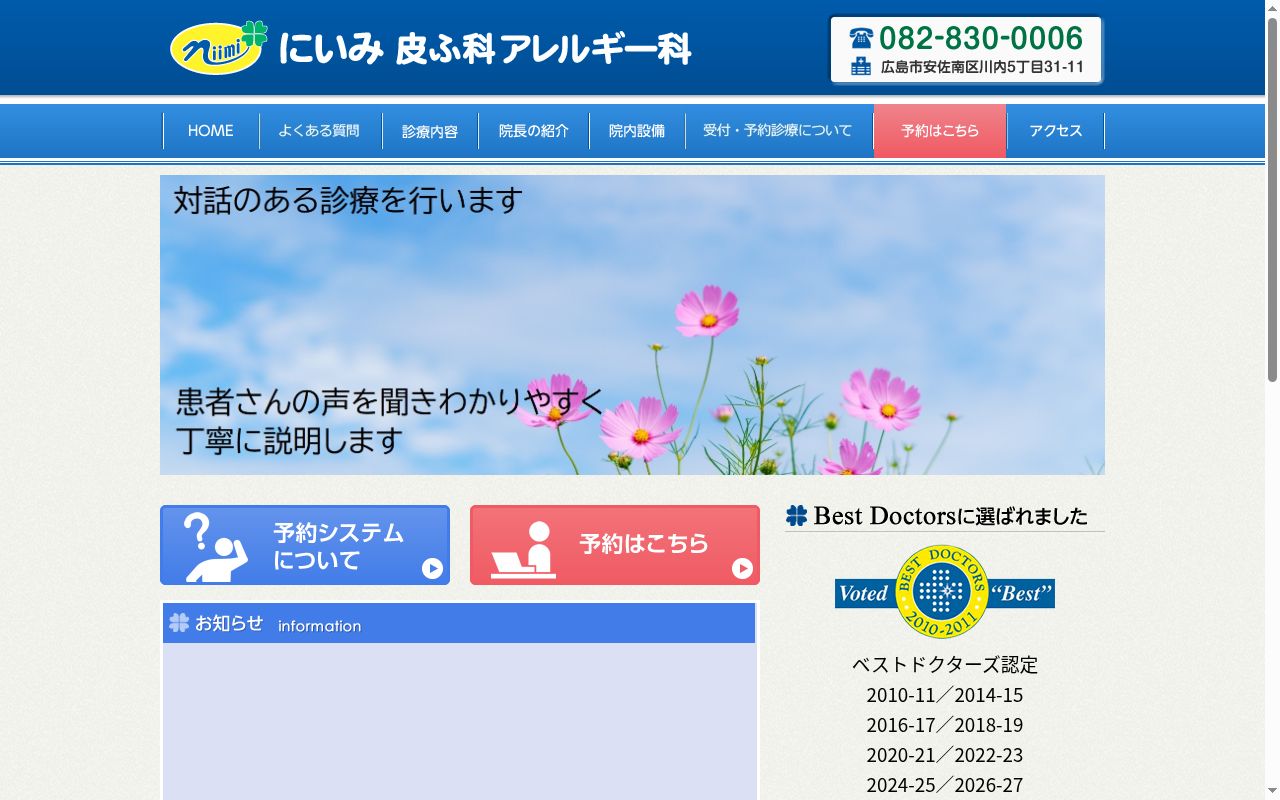This screenshot has height=800, width=1280.
Task: Click the large red 予約はこちら button
Action: (x=615, y=545)
